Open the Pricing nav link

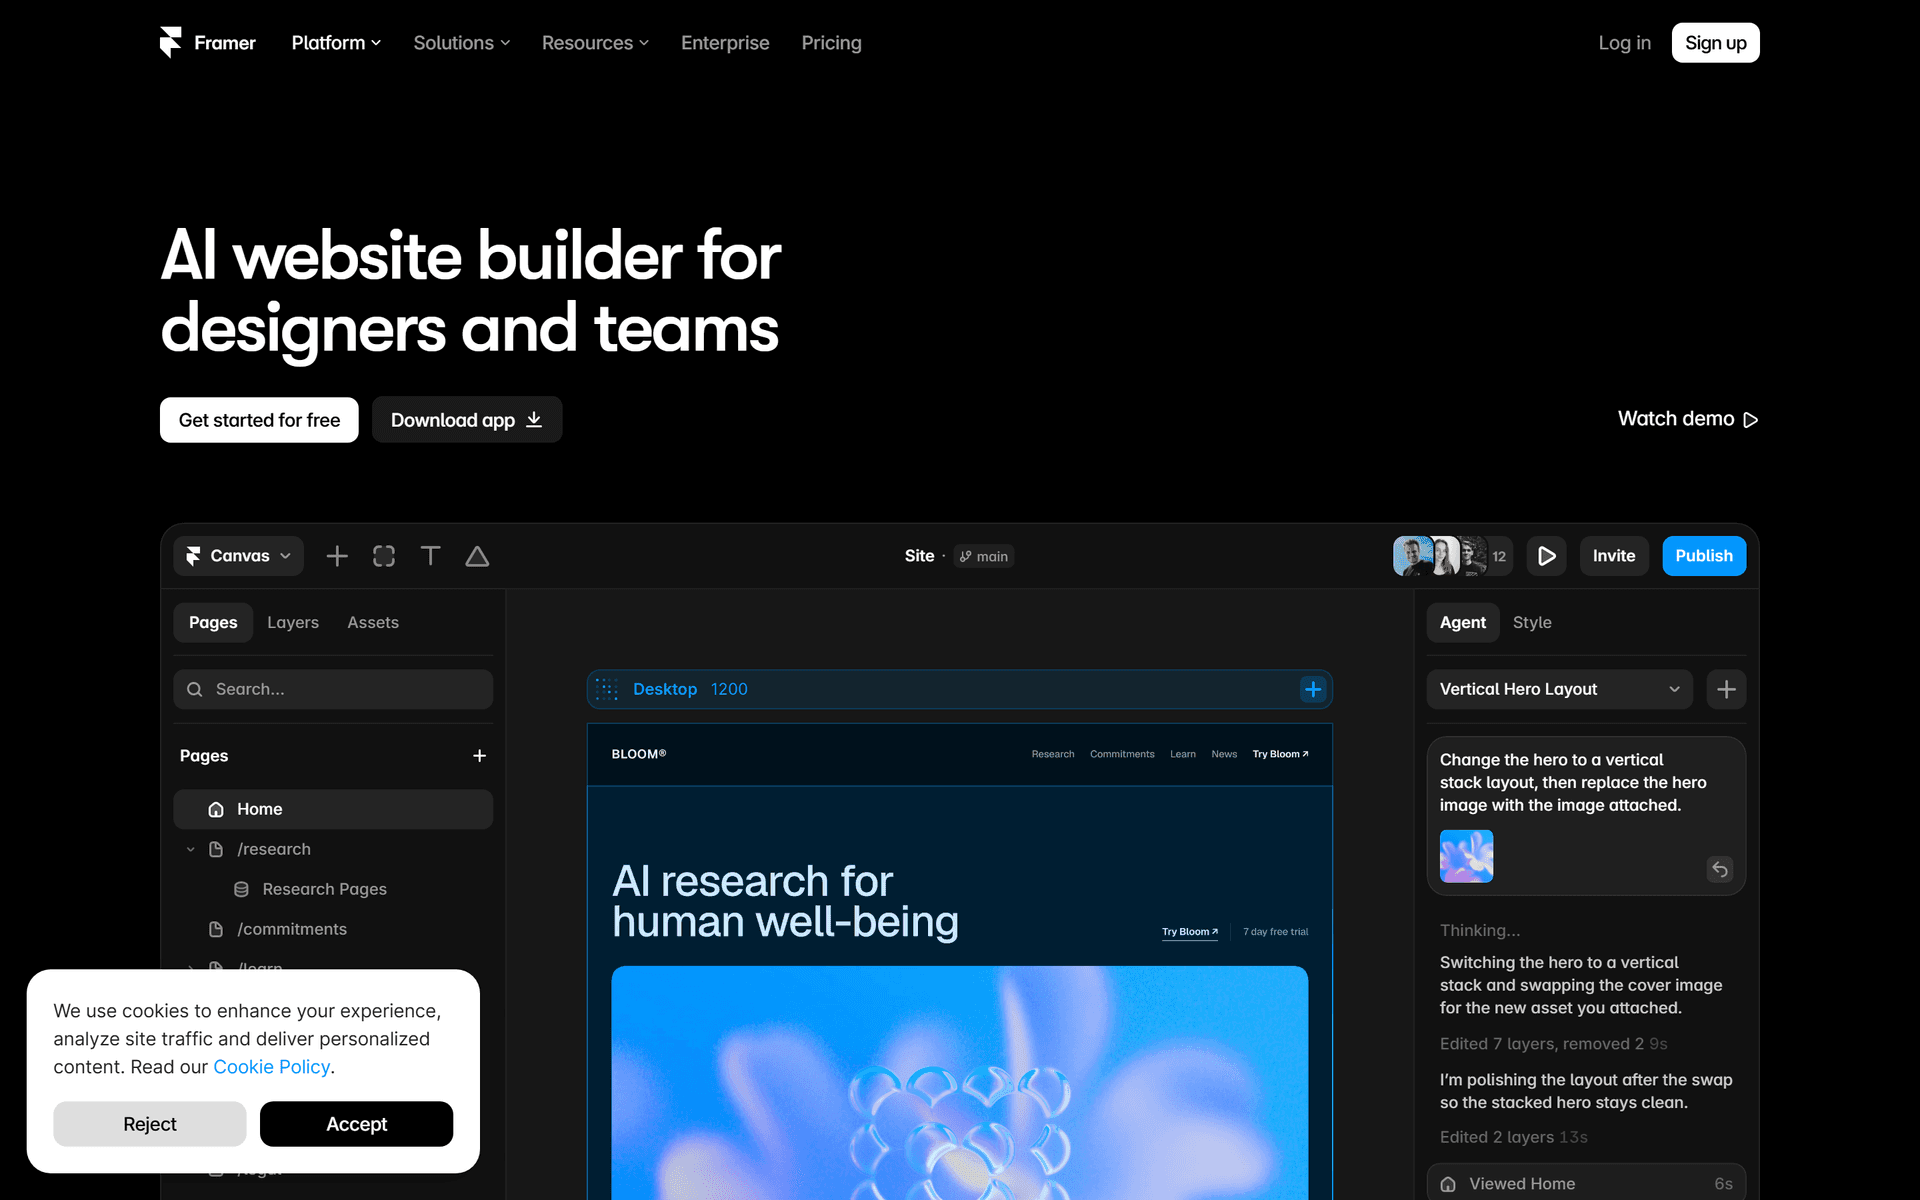click(x=831, y=43)
